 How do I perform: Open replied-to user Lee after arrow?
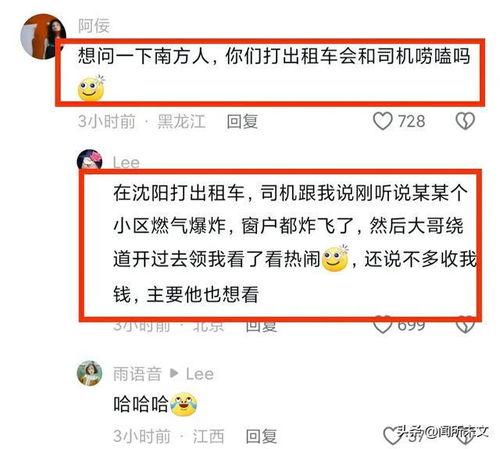(200, 374)
